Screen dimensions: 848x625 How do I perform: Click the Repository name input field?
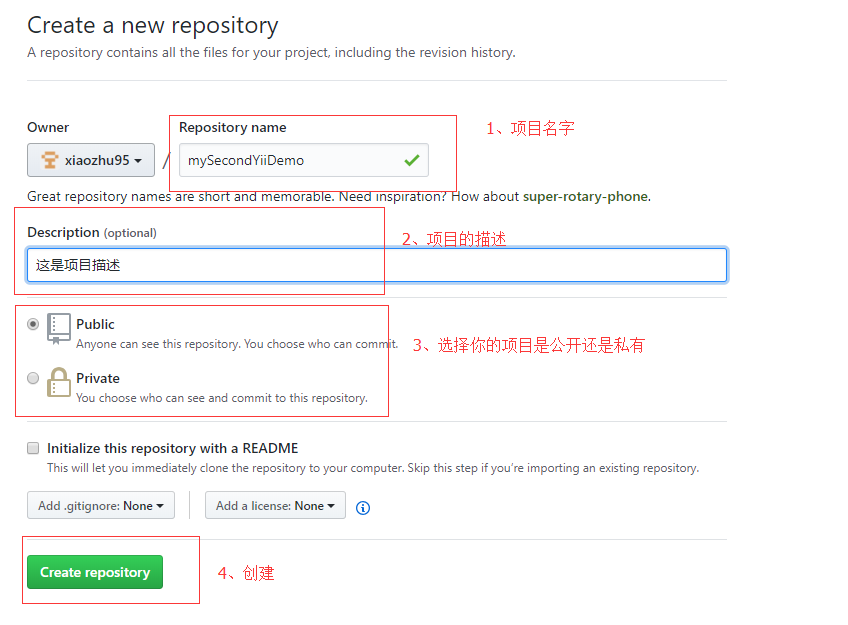tap(290, 160)
